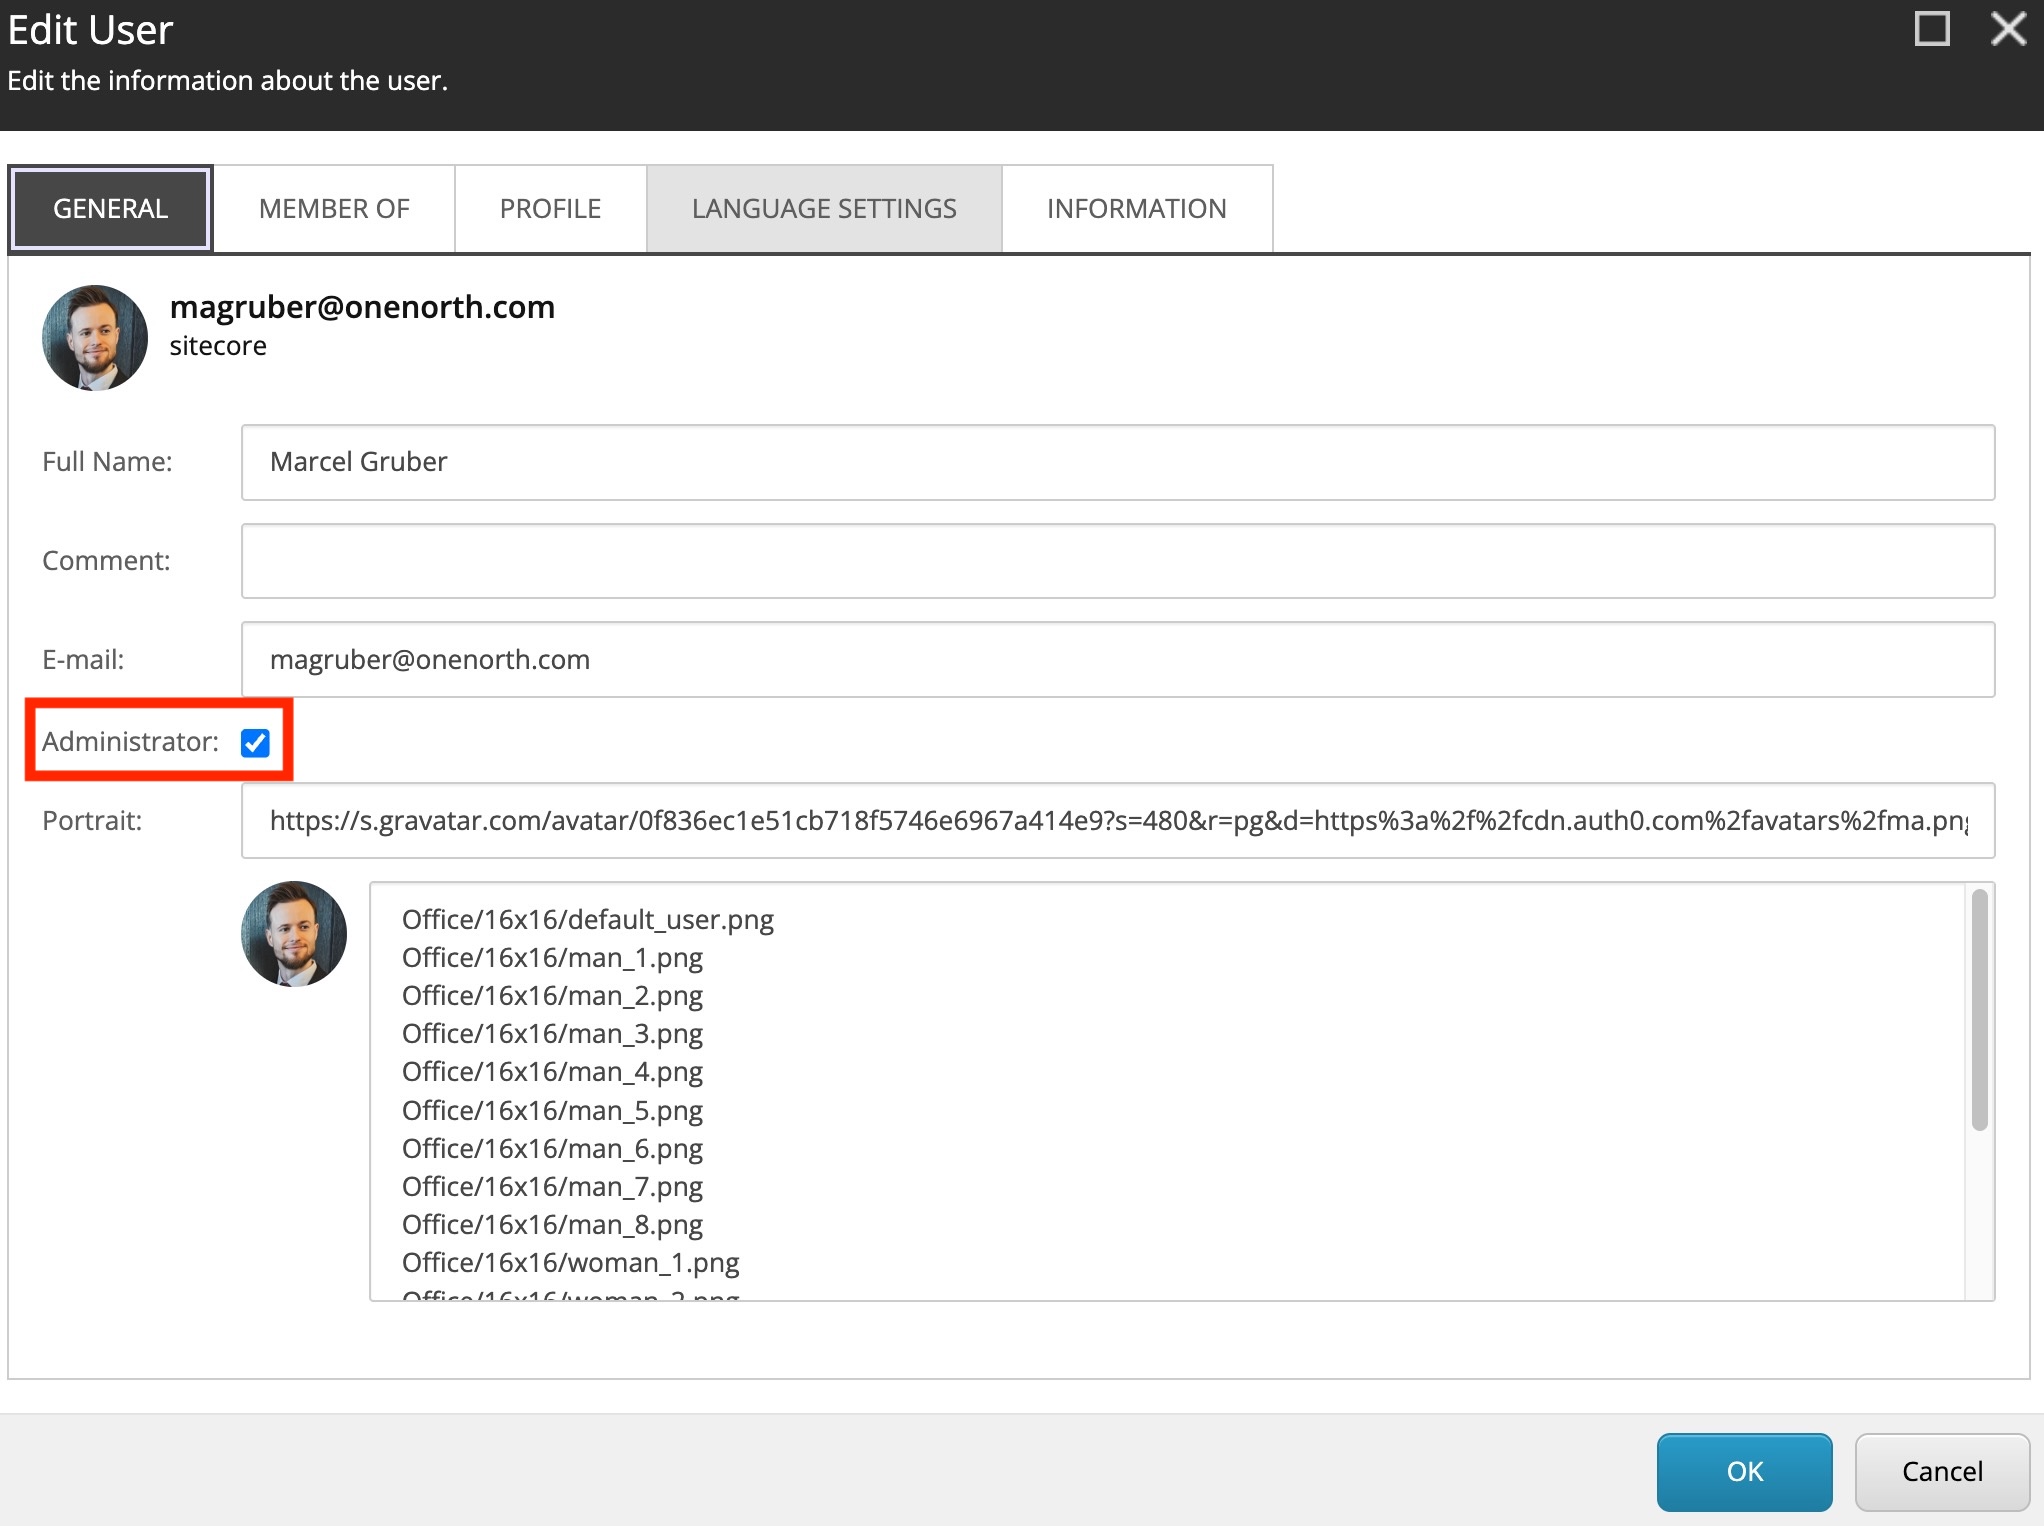Image resolution: width=2044 pixels, height=1526 pixels.
Task: Maximize the Edit User dialog
Action: coord(1931,29)
